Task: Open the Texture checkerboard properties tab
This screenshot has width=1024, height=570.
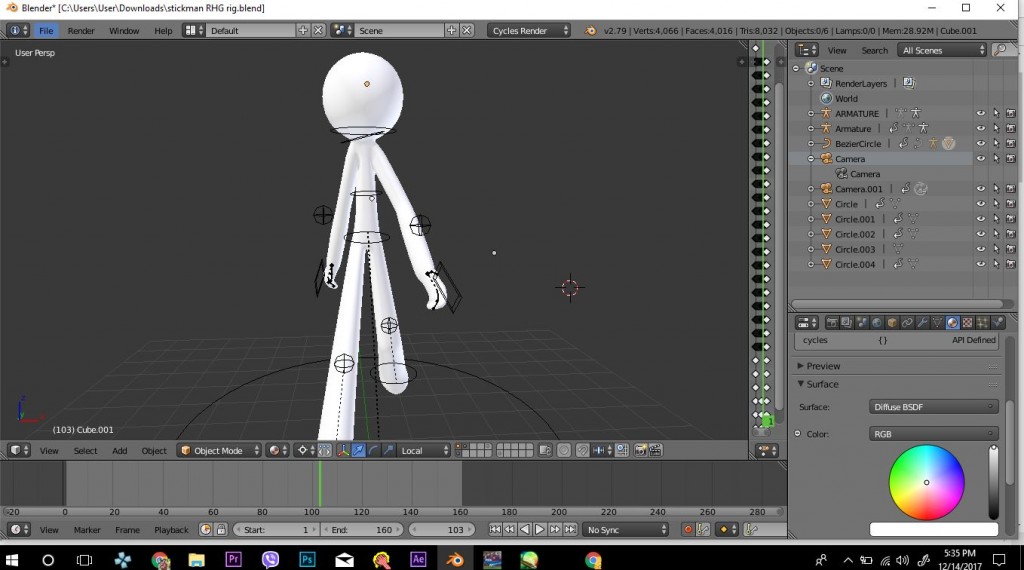Action: 967,323
